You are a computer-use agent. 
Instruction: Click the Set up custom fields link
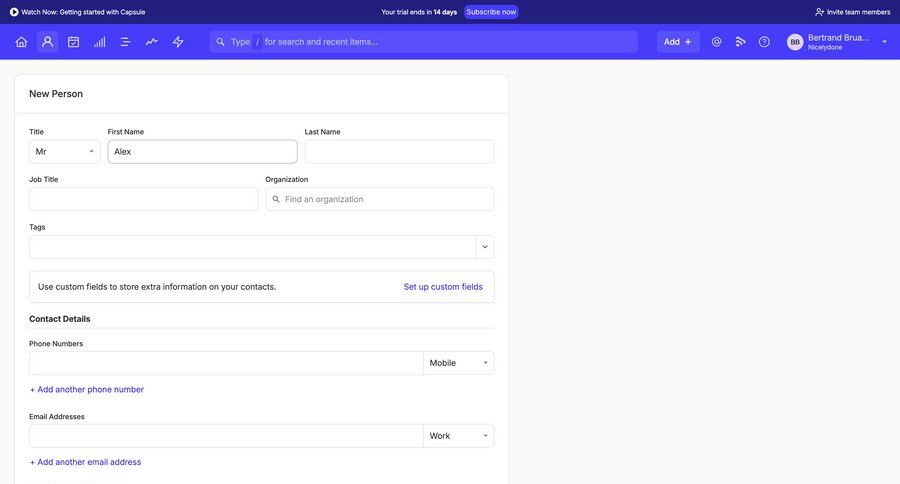[443, 287]
